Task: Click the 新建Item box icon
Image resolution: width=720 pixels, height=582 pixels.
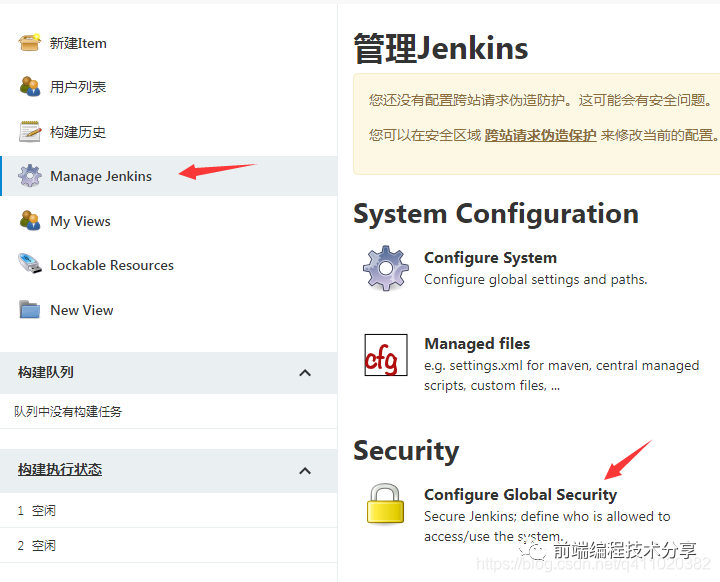Action: (x=30, y=43)
